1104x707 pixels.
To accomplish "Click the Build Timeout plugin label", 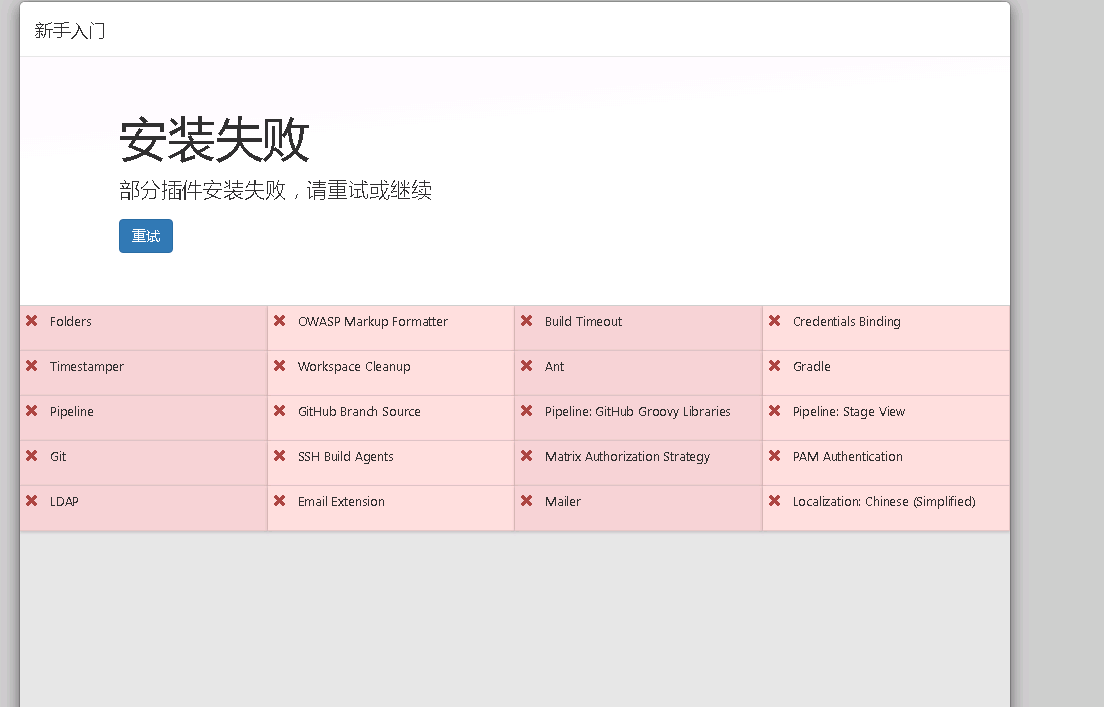I will point(583,322).
